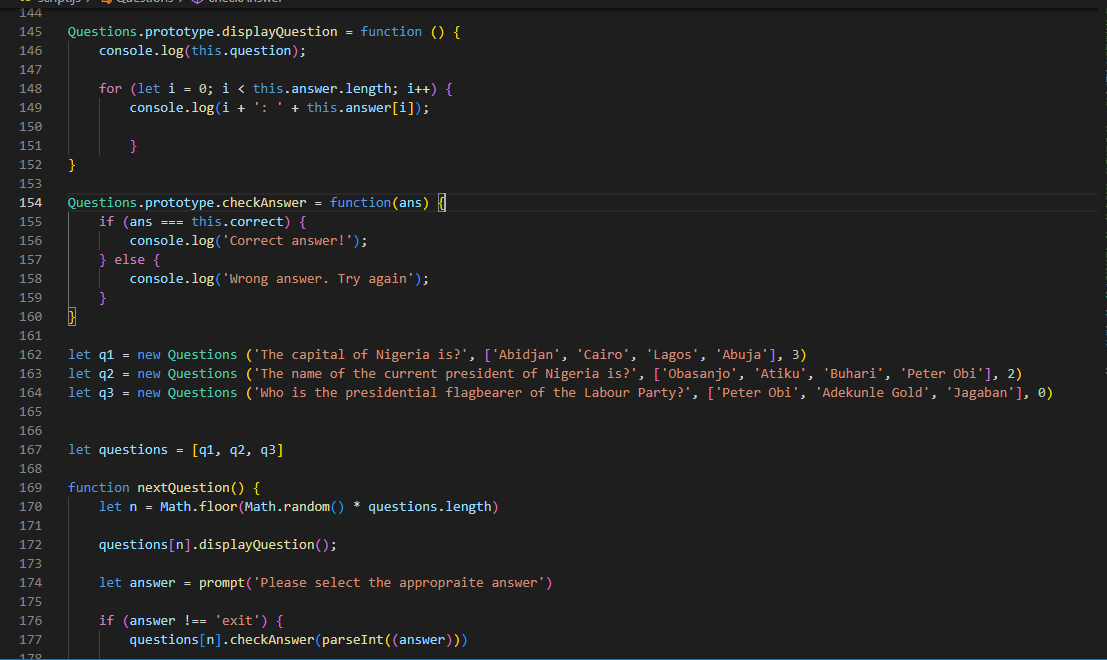
Task: Click line number 160 in the gutter
Action: [30, 316]
